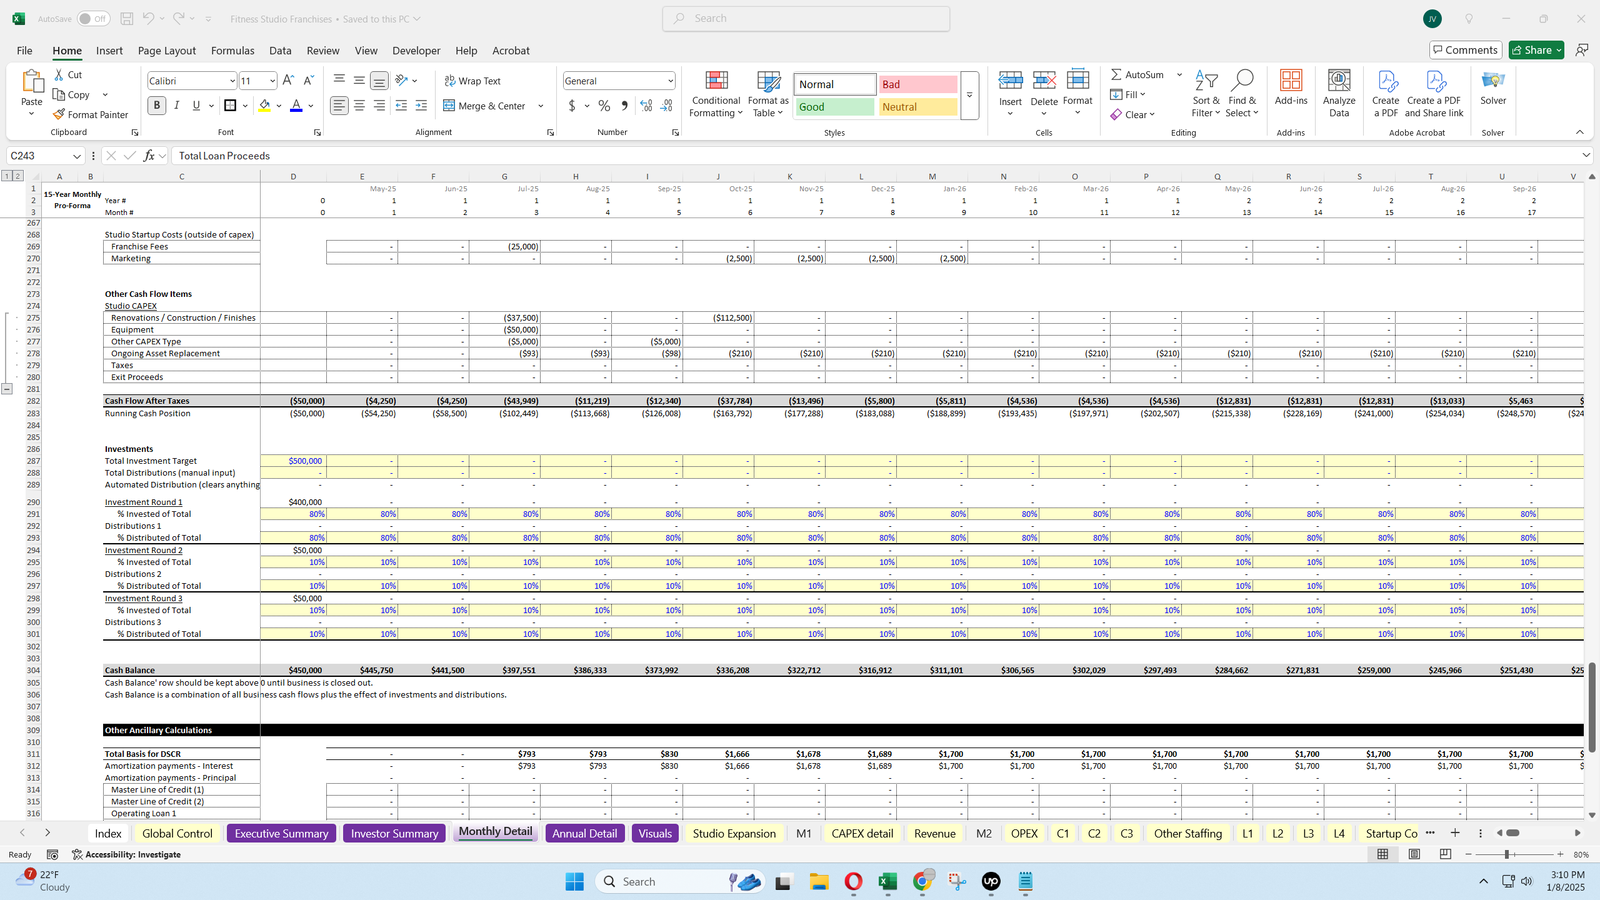Click the Create a PDF icon
The width and height of the screenshot is (1600, 900).
click(1386, 94)
